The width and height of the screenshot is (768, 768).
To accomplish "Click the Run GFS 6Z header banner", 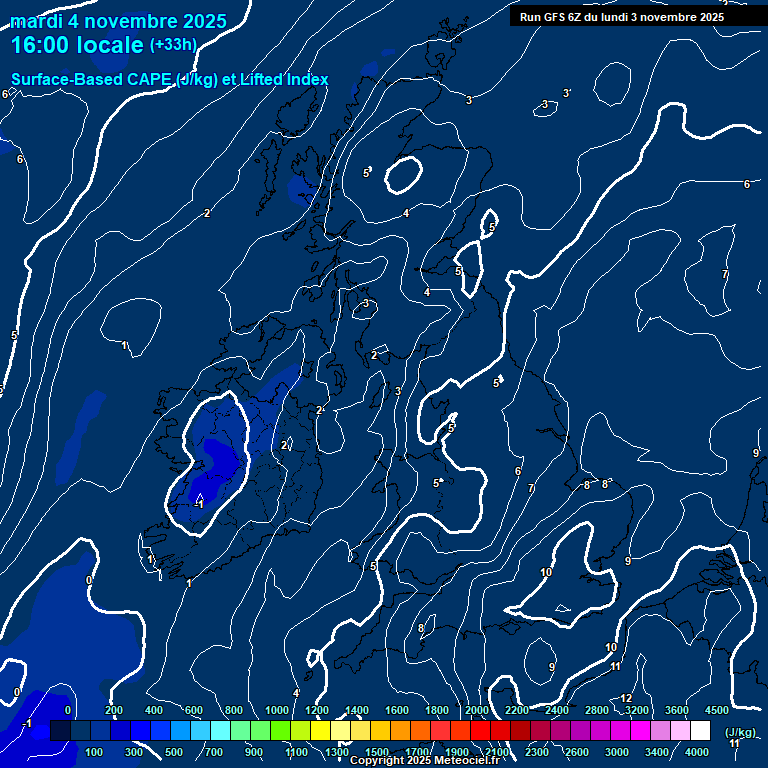I will tap(622, 16).
